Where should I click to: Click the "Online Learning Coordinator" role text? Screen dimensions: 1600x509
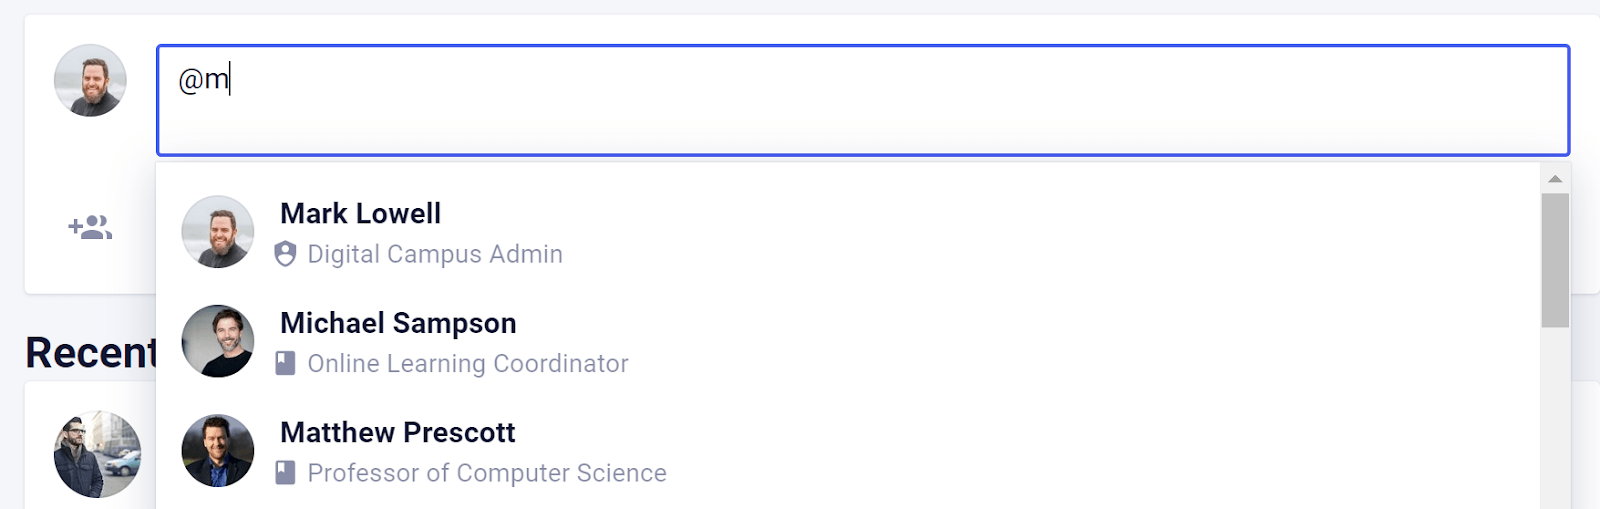468,363
